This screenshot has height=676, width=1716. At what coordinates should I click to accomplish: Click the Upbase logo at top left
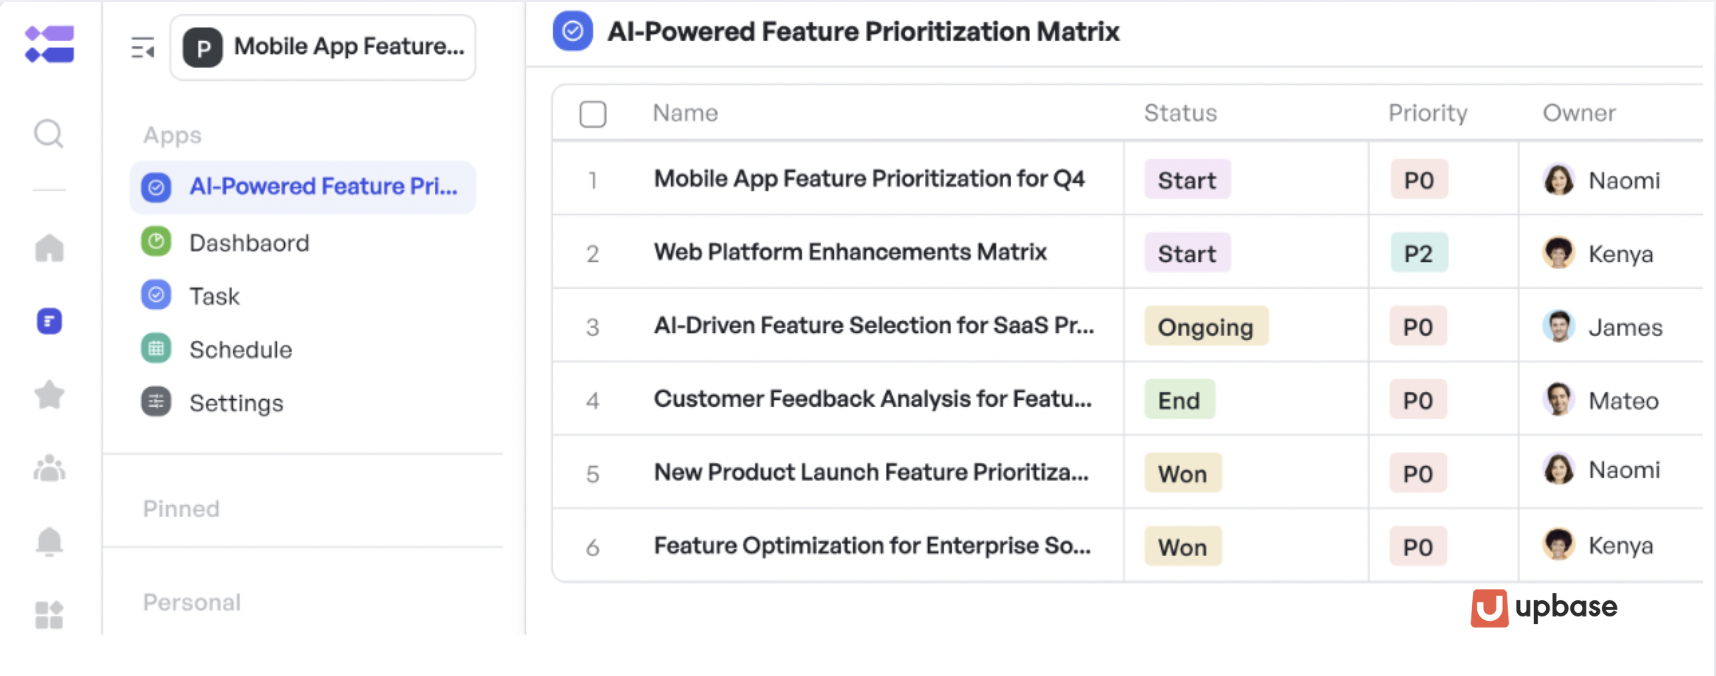point(49,45)
